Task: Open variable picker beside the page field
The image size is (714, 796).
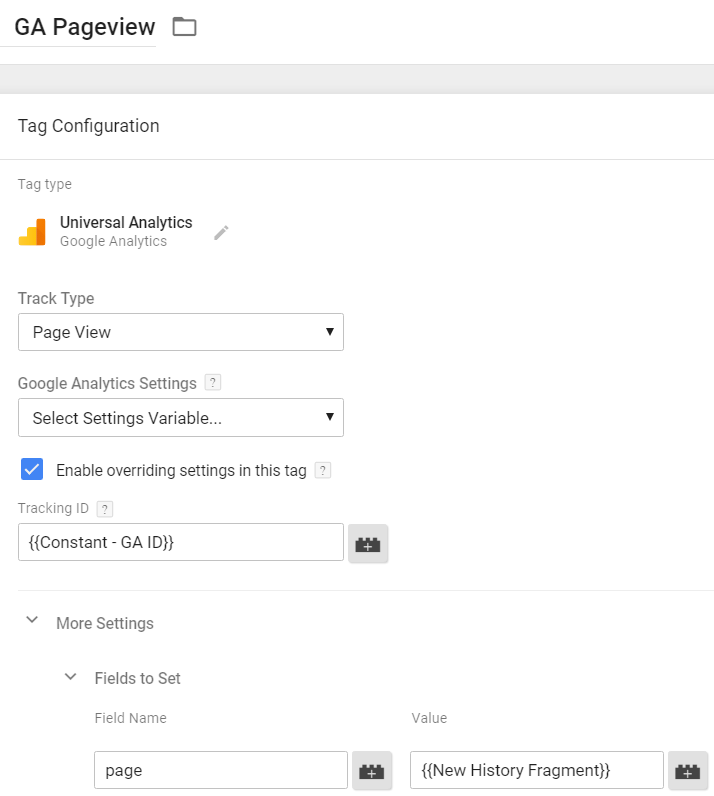Action: coord(371,771)
